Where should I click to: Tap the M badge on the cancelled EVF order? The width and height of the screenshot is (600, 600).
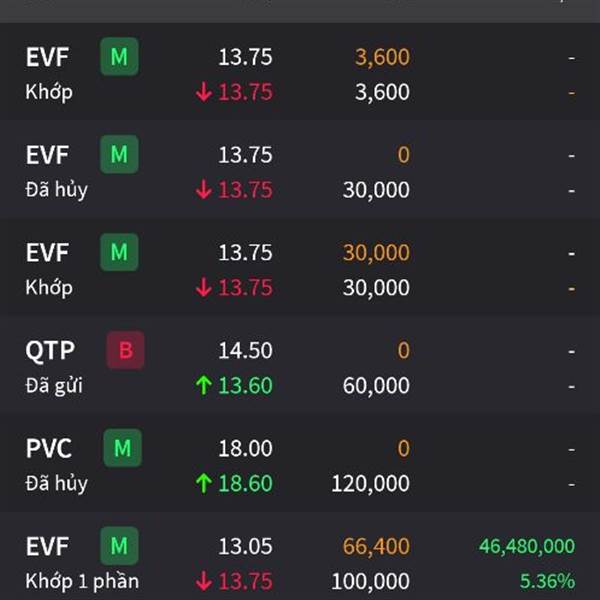[119, 155]
